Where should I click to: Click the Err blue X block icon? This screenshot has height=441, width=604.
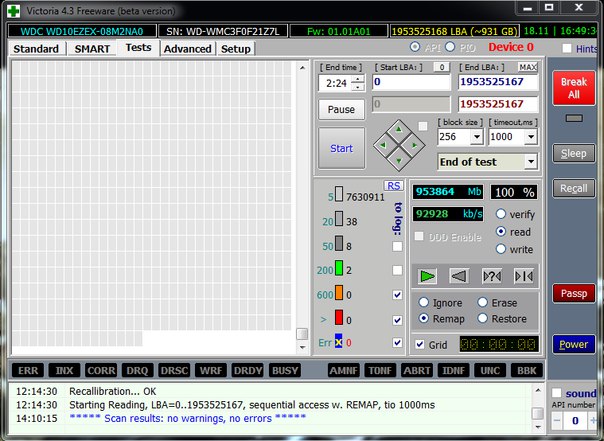[x=339, y=342]
